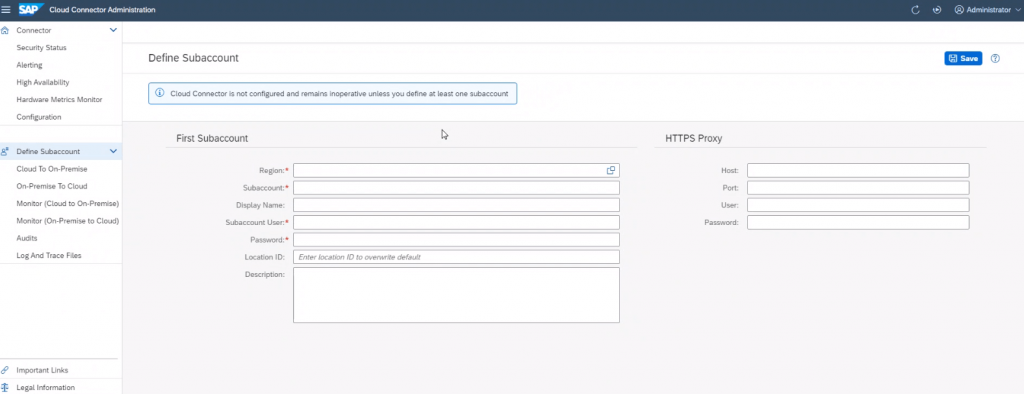Go to Cloud To On-Premise
The height and width of the screenshot is (394, 1024).
pos(52,169)
